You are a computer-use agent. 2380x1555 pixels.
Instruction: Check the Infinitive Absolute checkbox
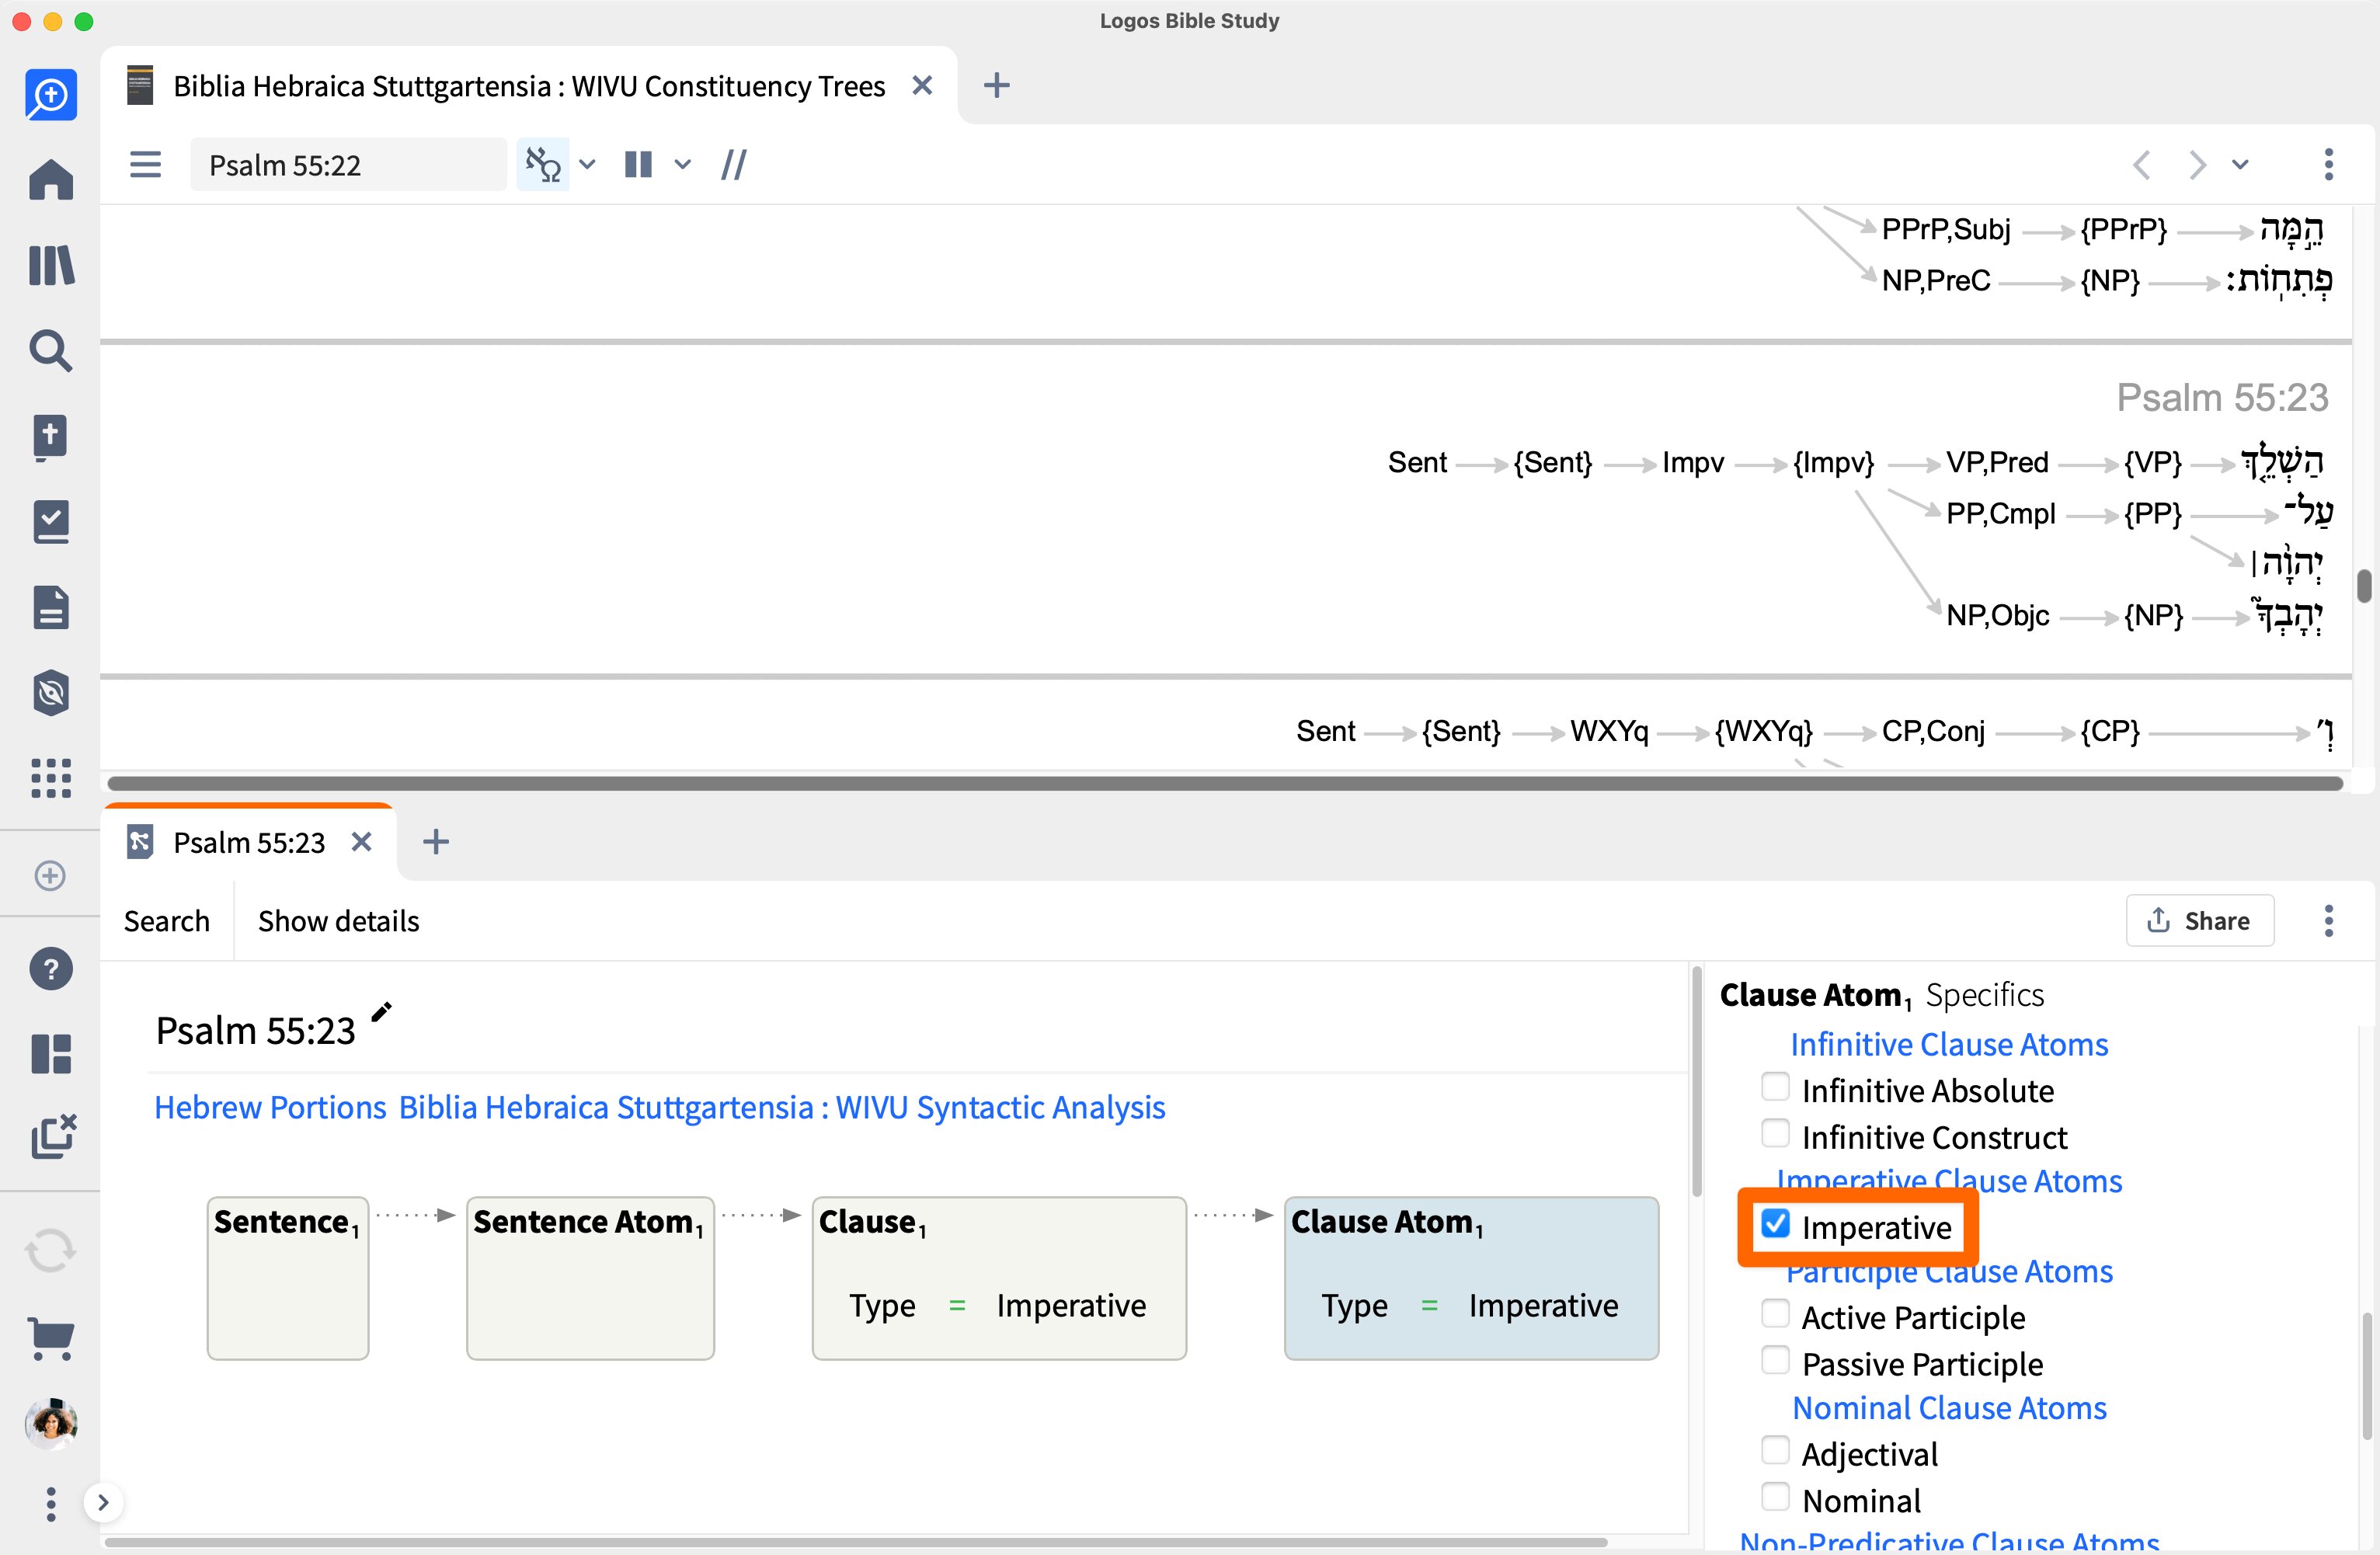click(x=1775, y=1087)
